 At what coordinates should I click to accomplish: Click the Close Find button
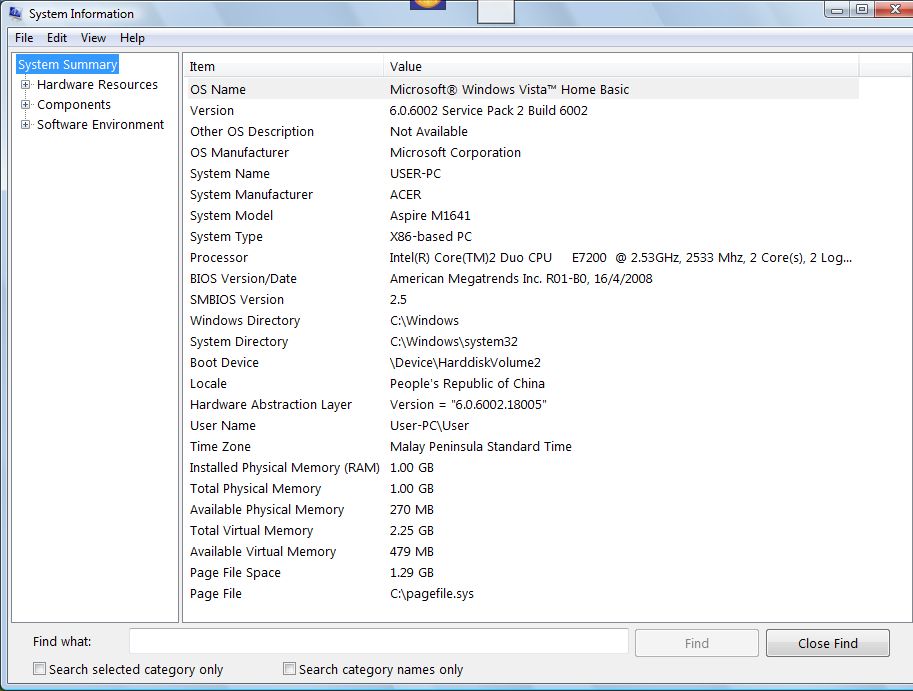pyautogui.click(x=827, y=643)
